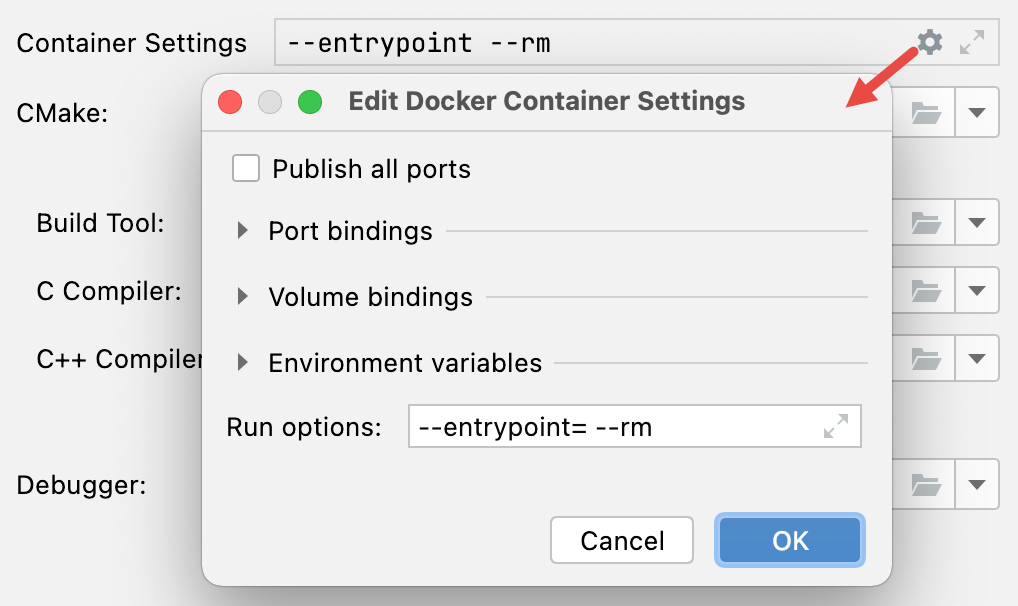Image resolution: width=1018 pixels, height=606 pixels.
Task: Expand the Volume bindings section
Action: pyautogui.click(x=243, y=297)
